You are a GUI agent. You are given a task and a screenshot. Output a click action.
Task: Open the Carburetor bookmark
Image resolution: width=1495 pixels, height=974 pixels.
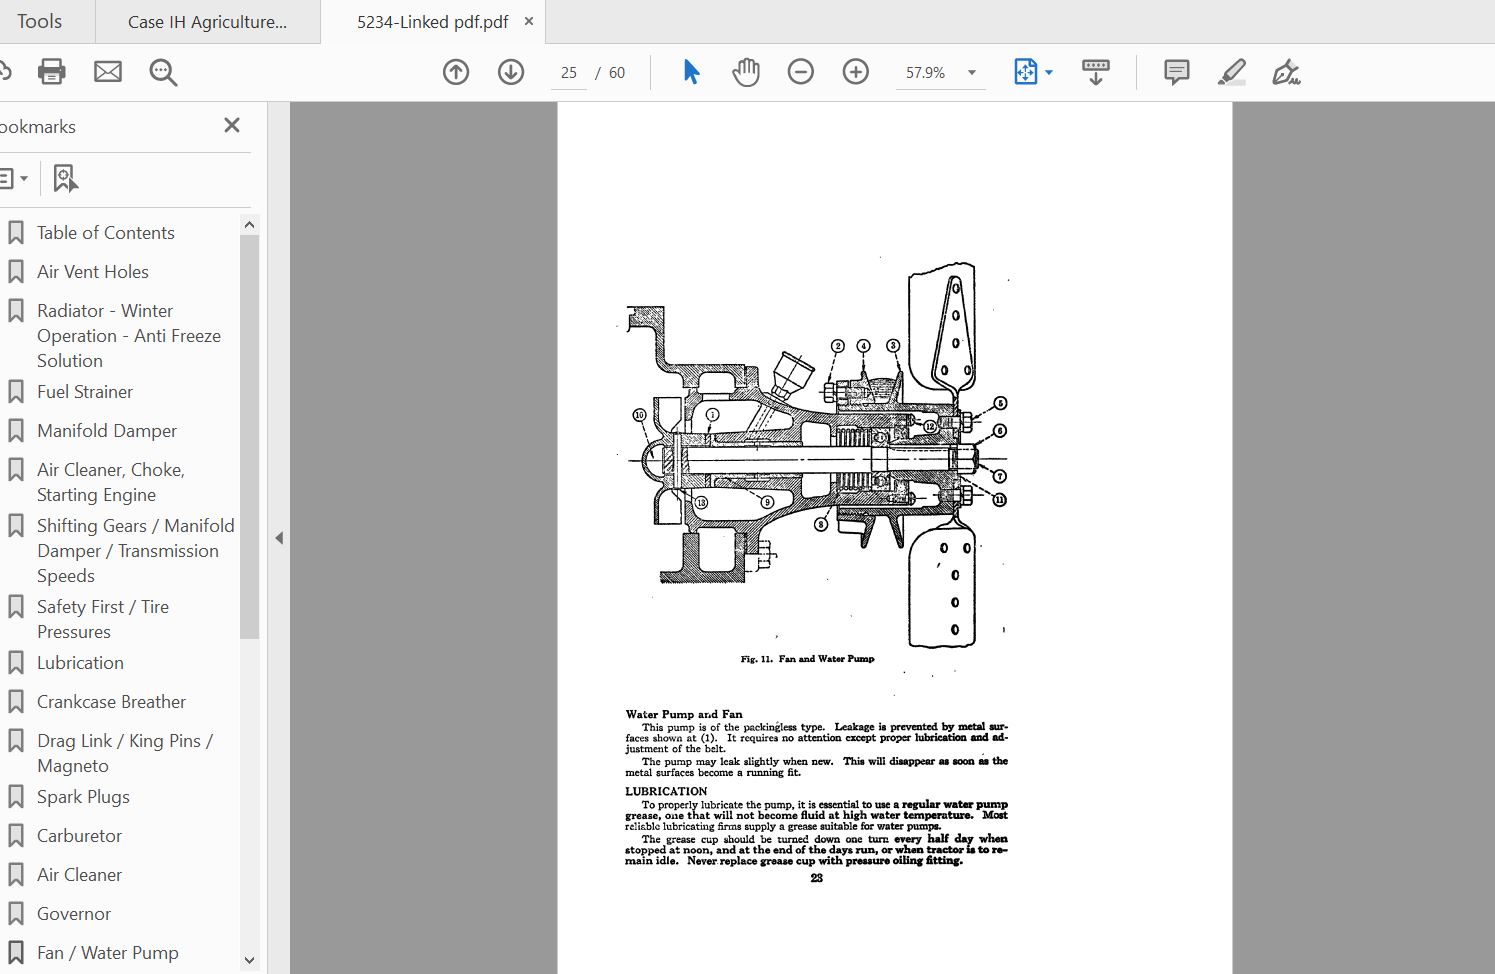pyautogui.click(x=79, y=835)
